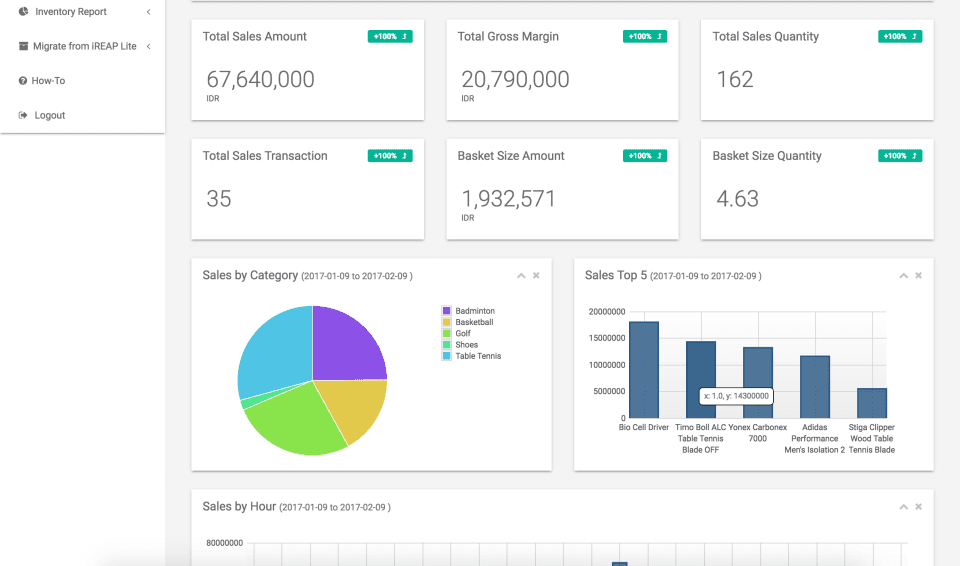The width and height of the screenshot is (960, 566).
Task: Collapse the Sales by Hour panel
Action: (903, 507)
